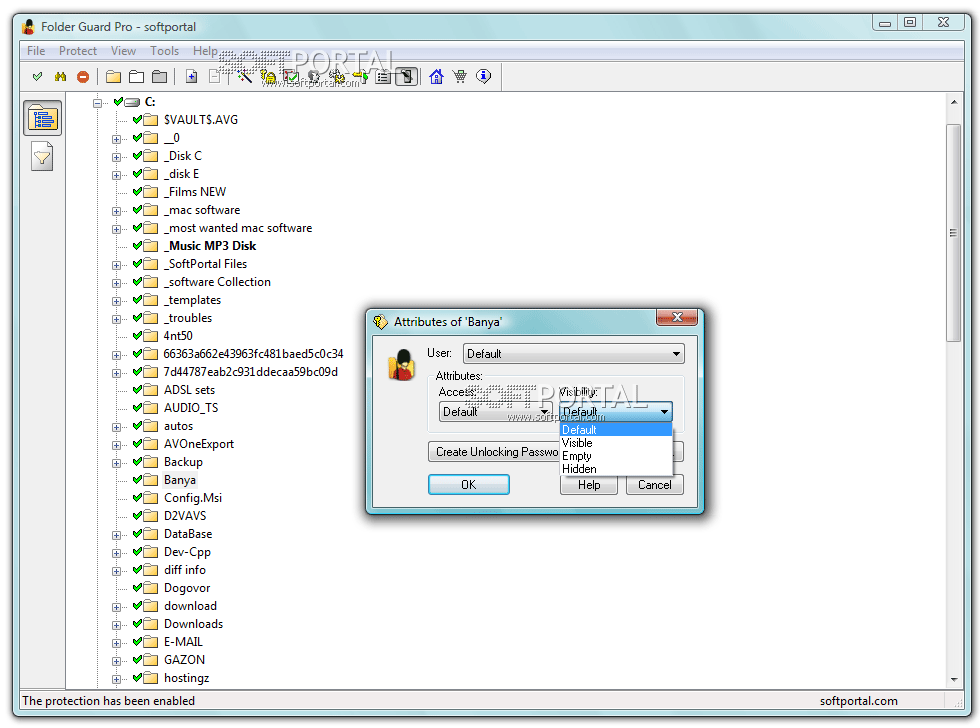Image resolution: width=980 pixels, height=728 pixels.
Task: Click the green checkmark apply toolbar icon
Action: 38,77
